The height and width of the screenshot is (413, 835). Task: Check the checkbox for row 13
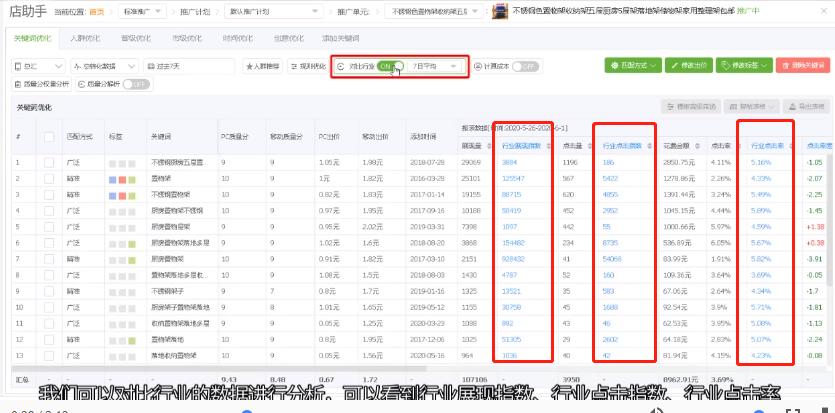[x=49, y=356]
